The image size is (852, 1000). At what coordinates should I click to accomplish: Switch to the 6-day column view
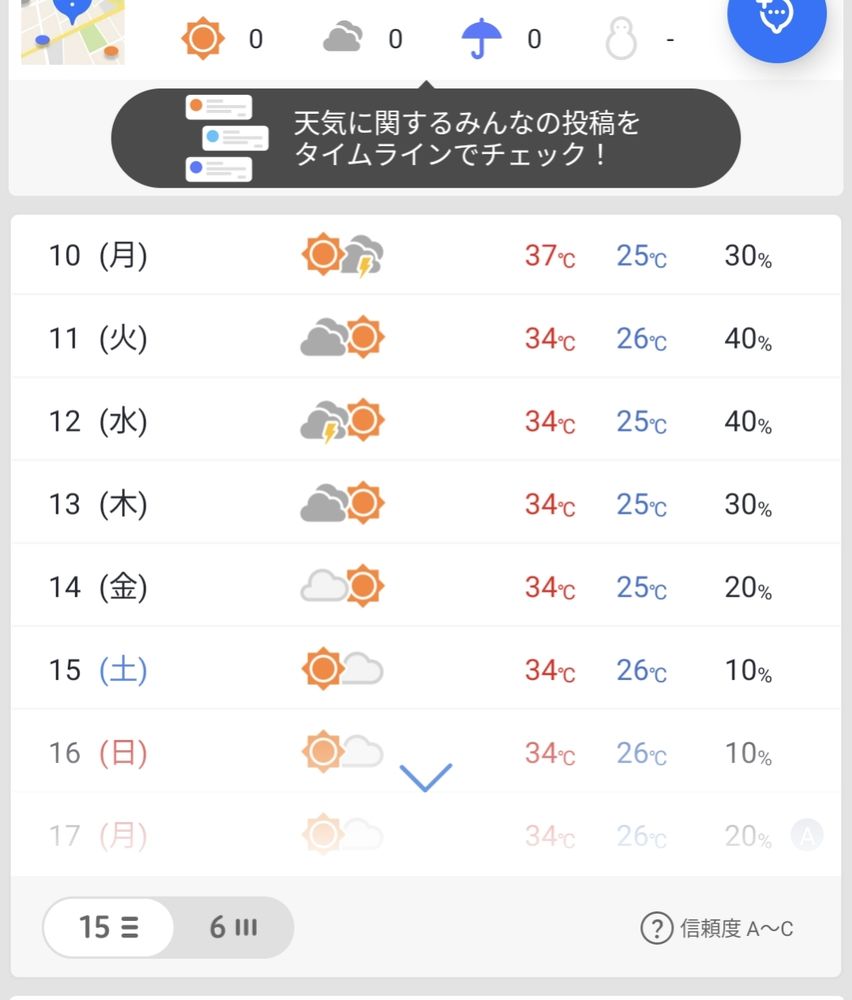pyautogui.click(x=233, y=927)
